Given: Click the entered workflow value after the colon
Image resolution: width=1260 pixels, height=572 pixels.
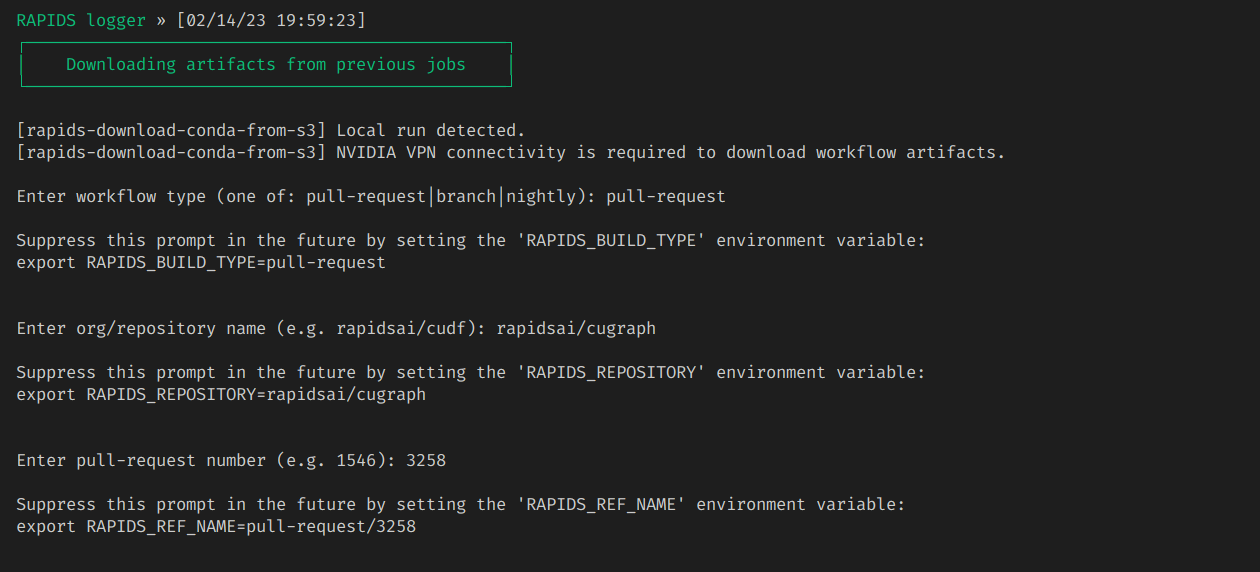Looking at the screenshot, I should pos(665,196).
